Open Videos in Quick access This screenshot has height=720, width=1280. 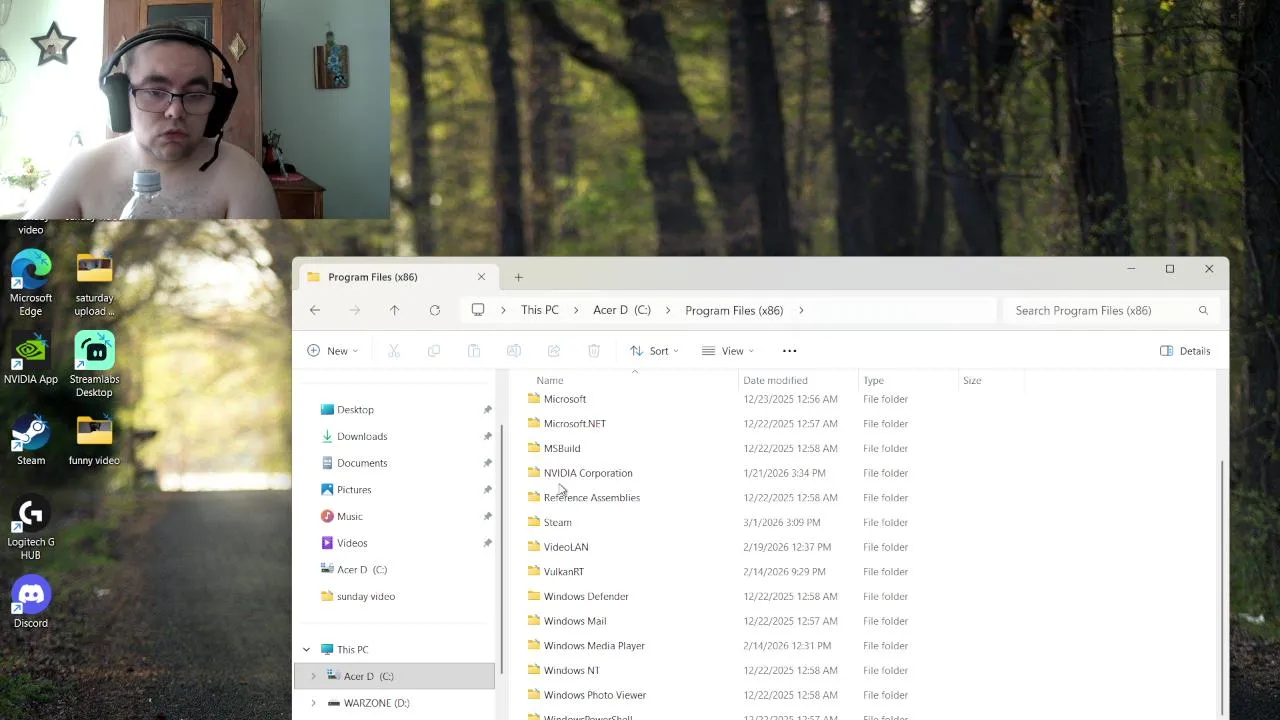[352, 543]
